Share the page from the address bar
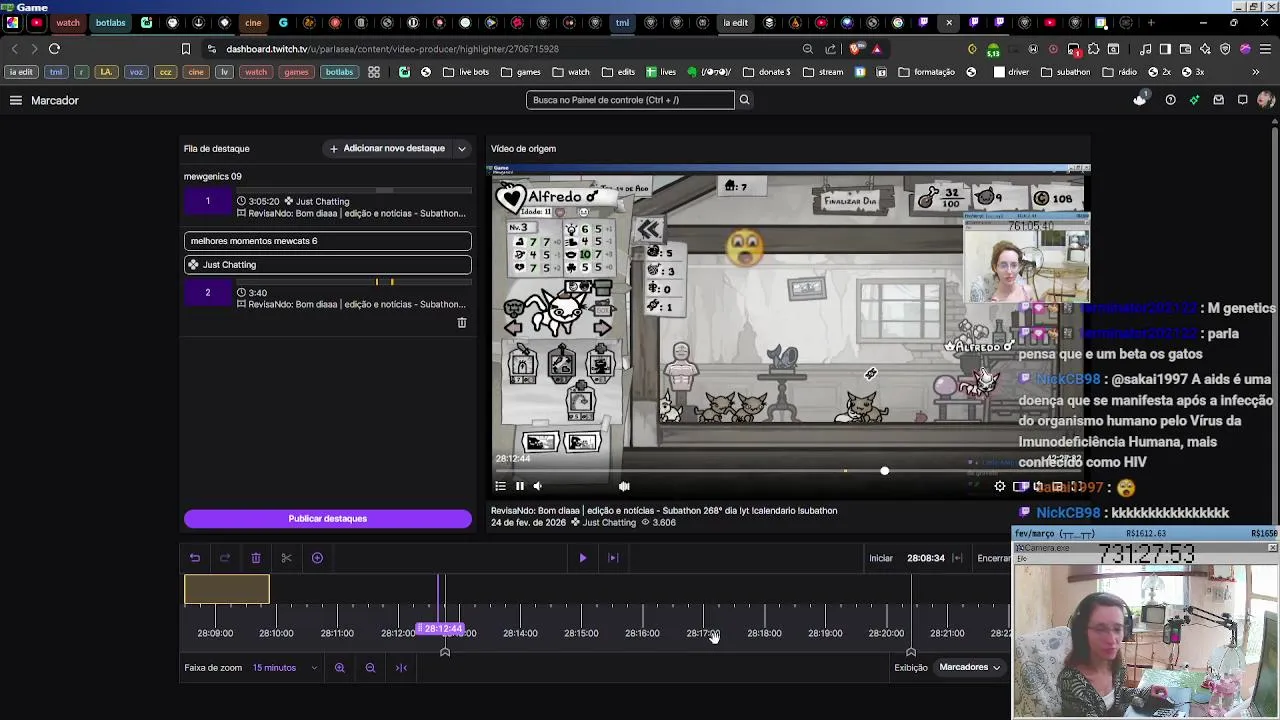1280x720 pixels. pyautogui.click(x=831, y=48)
